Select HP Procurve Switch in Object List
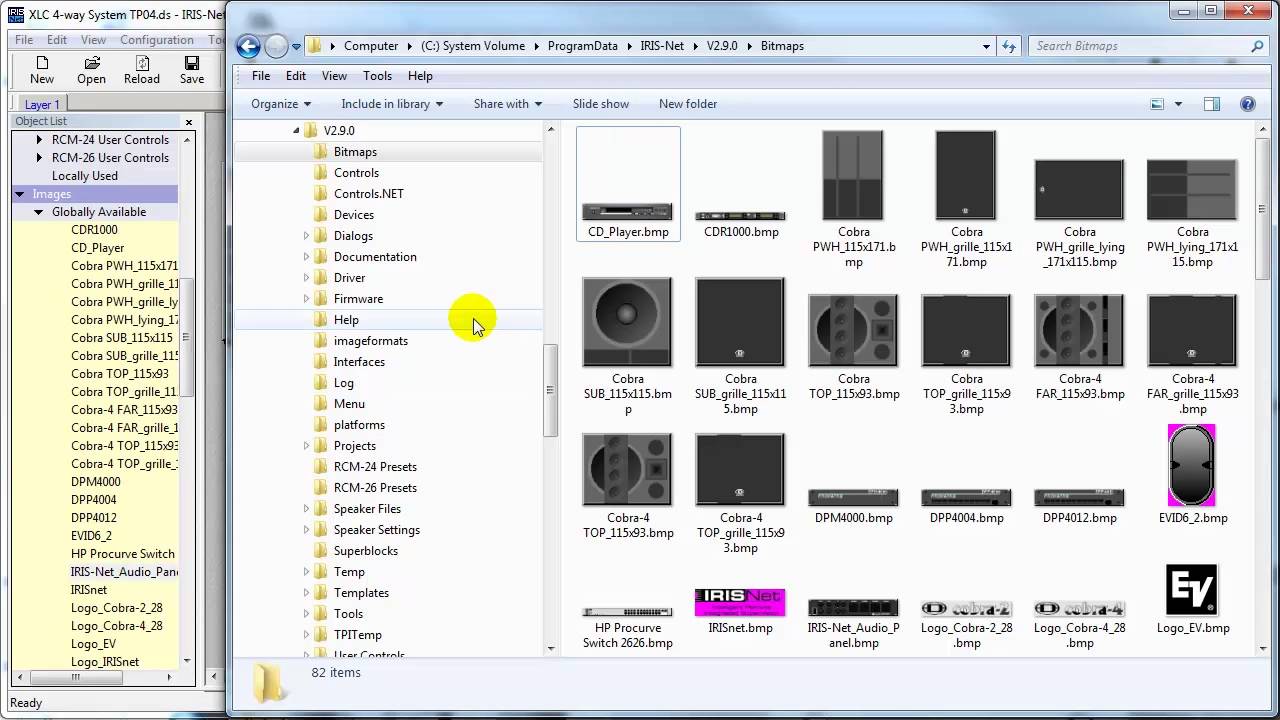1280x720 pixels. click(123, 554)
